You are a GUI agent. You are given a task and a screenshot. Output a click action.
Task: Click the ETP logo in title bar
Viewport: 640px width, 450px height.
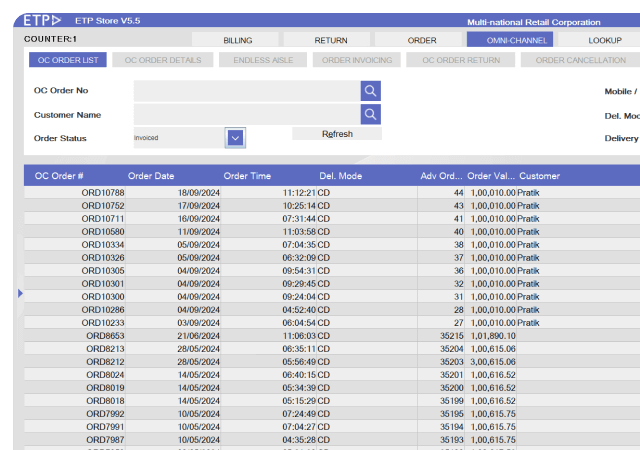click(42, 20)
